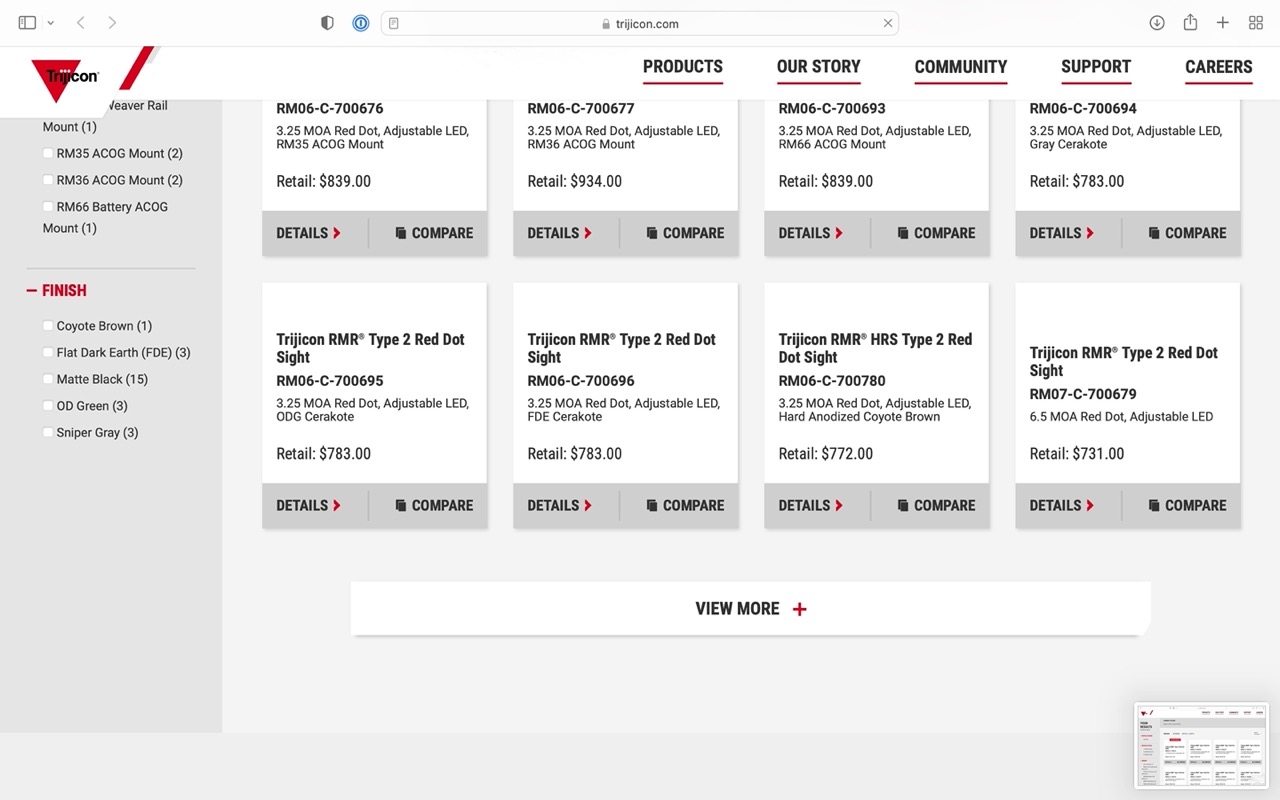Open a new tab with plus icon
1280x800 pixels.
coord(1223,23)
